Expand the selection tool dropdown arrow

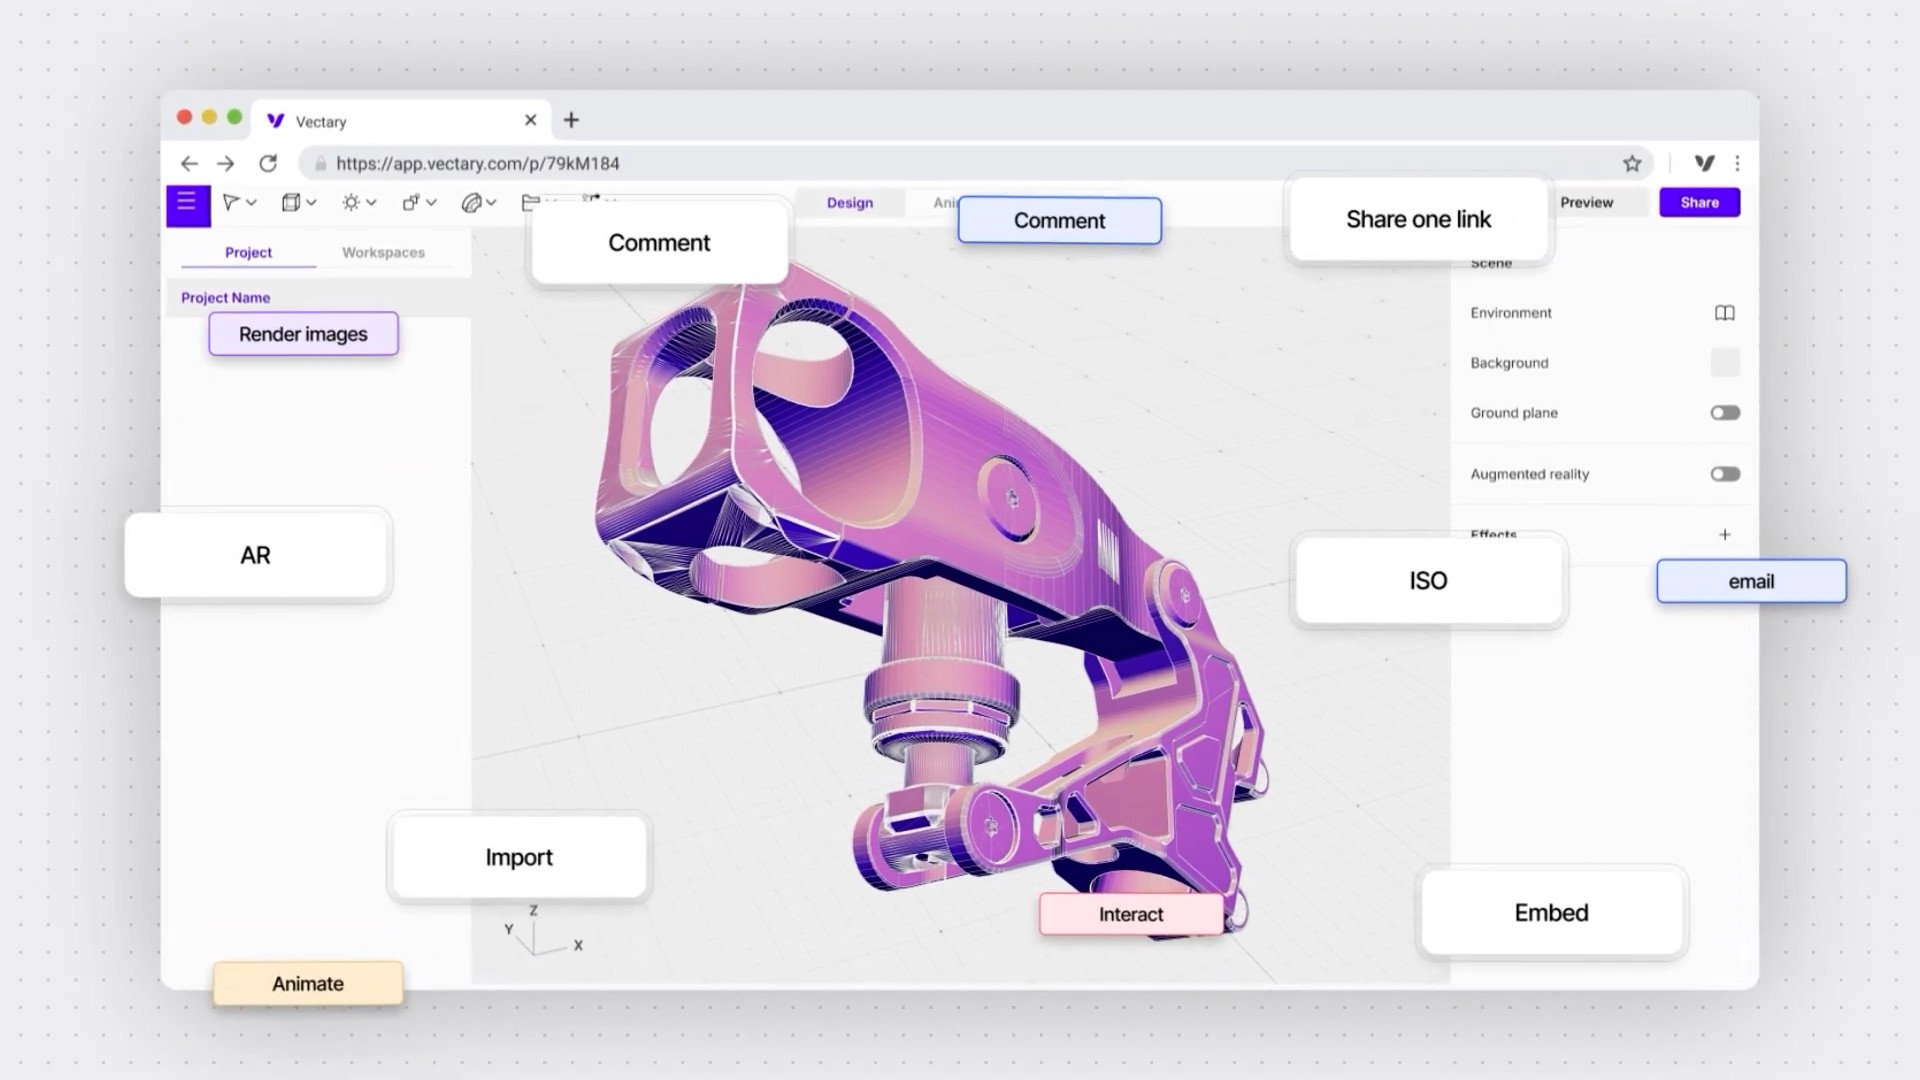pyautogui.click(x=252, y=203)
